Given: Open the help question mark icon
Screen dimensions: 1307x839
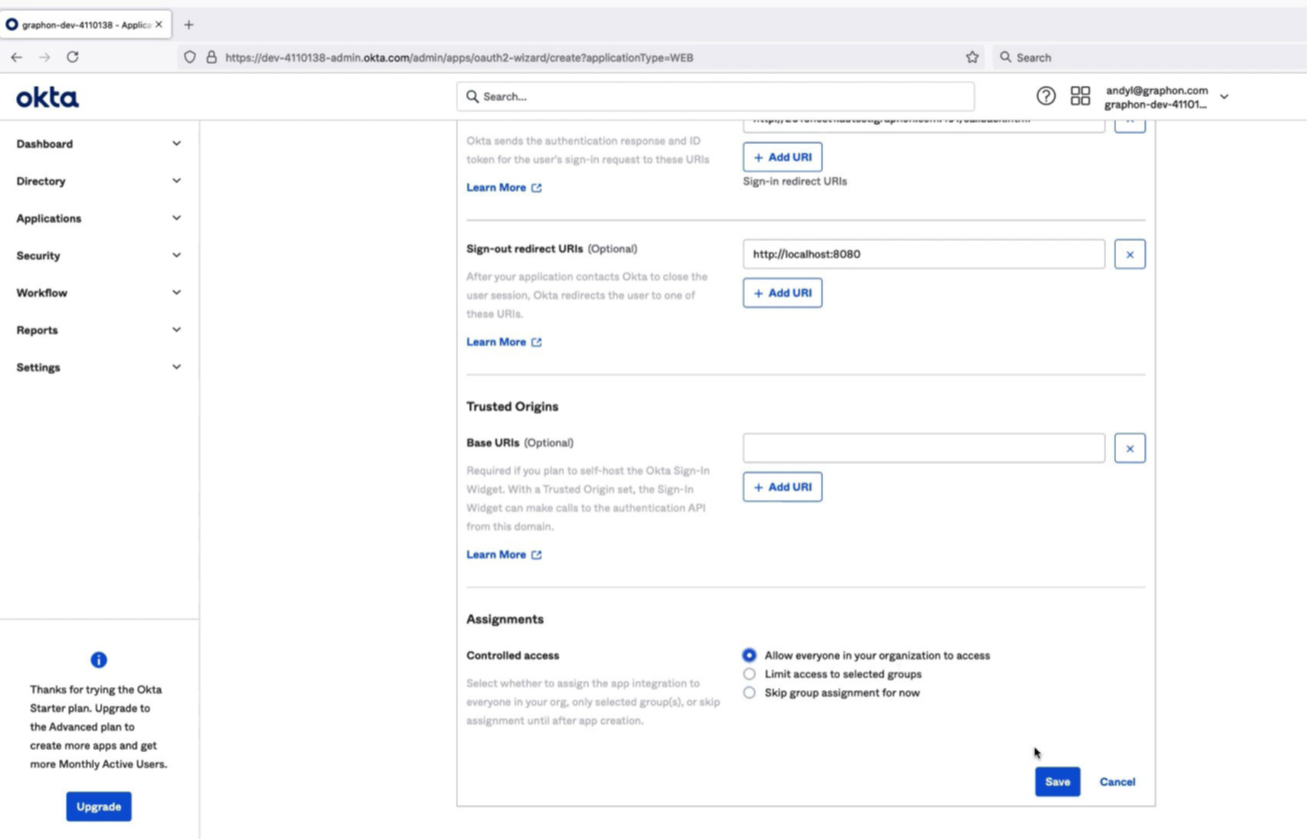Looking at the screenshot, I should pyautogui.click(x=1046, y=96).
